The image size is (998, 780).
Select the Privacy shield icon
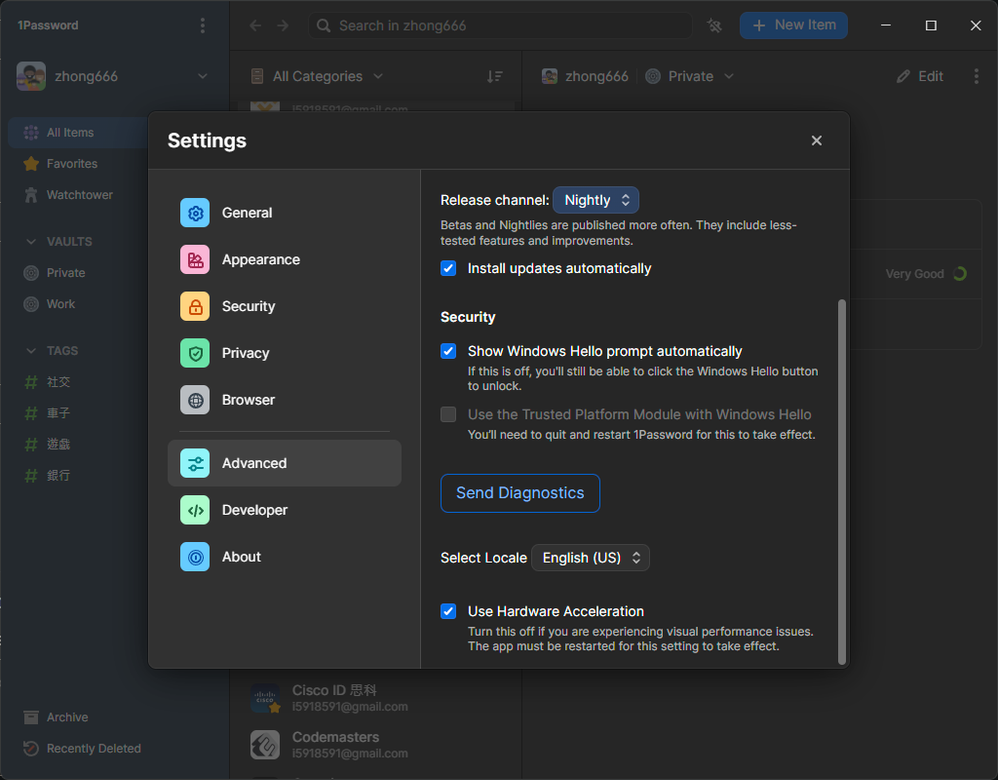(195, 353)
